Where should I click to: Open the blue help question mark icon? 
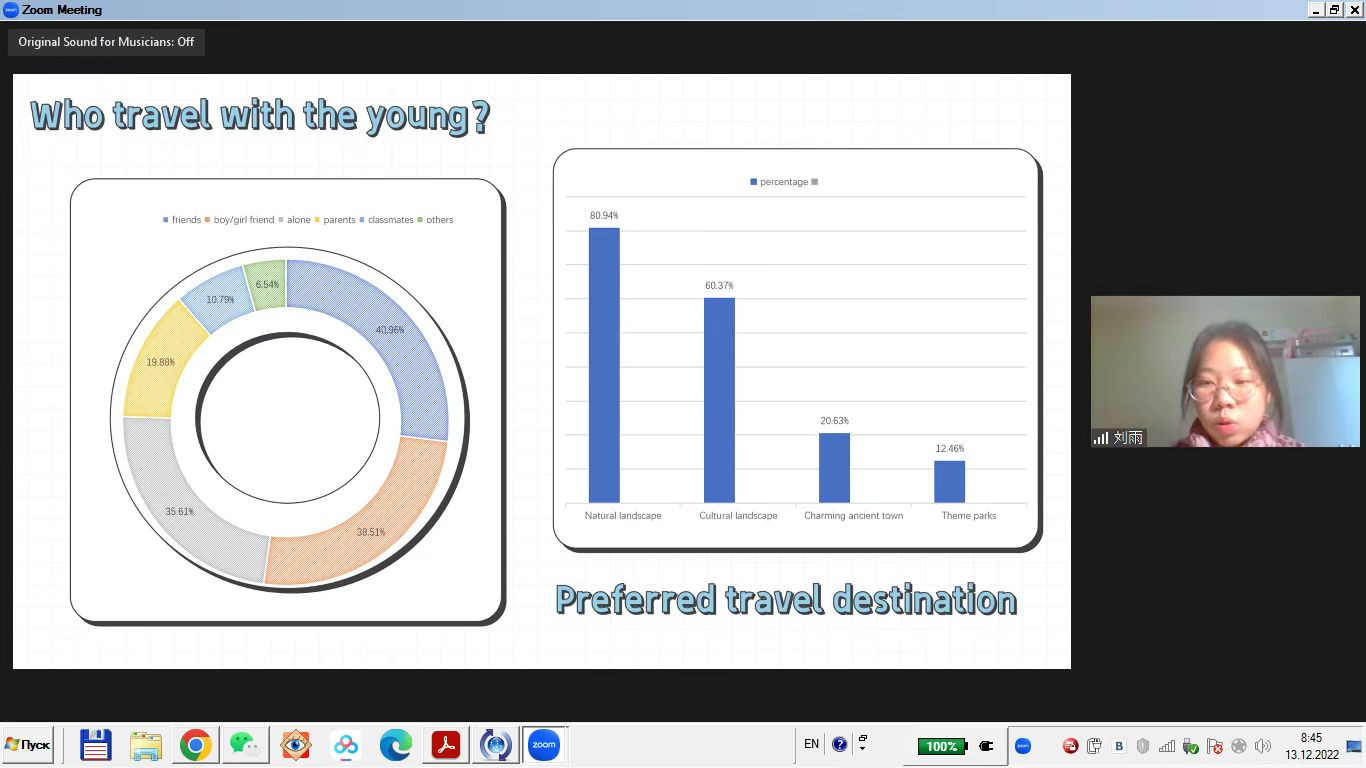[840, 744]
